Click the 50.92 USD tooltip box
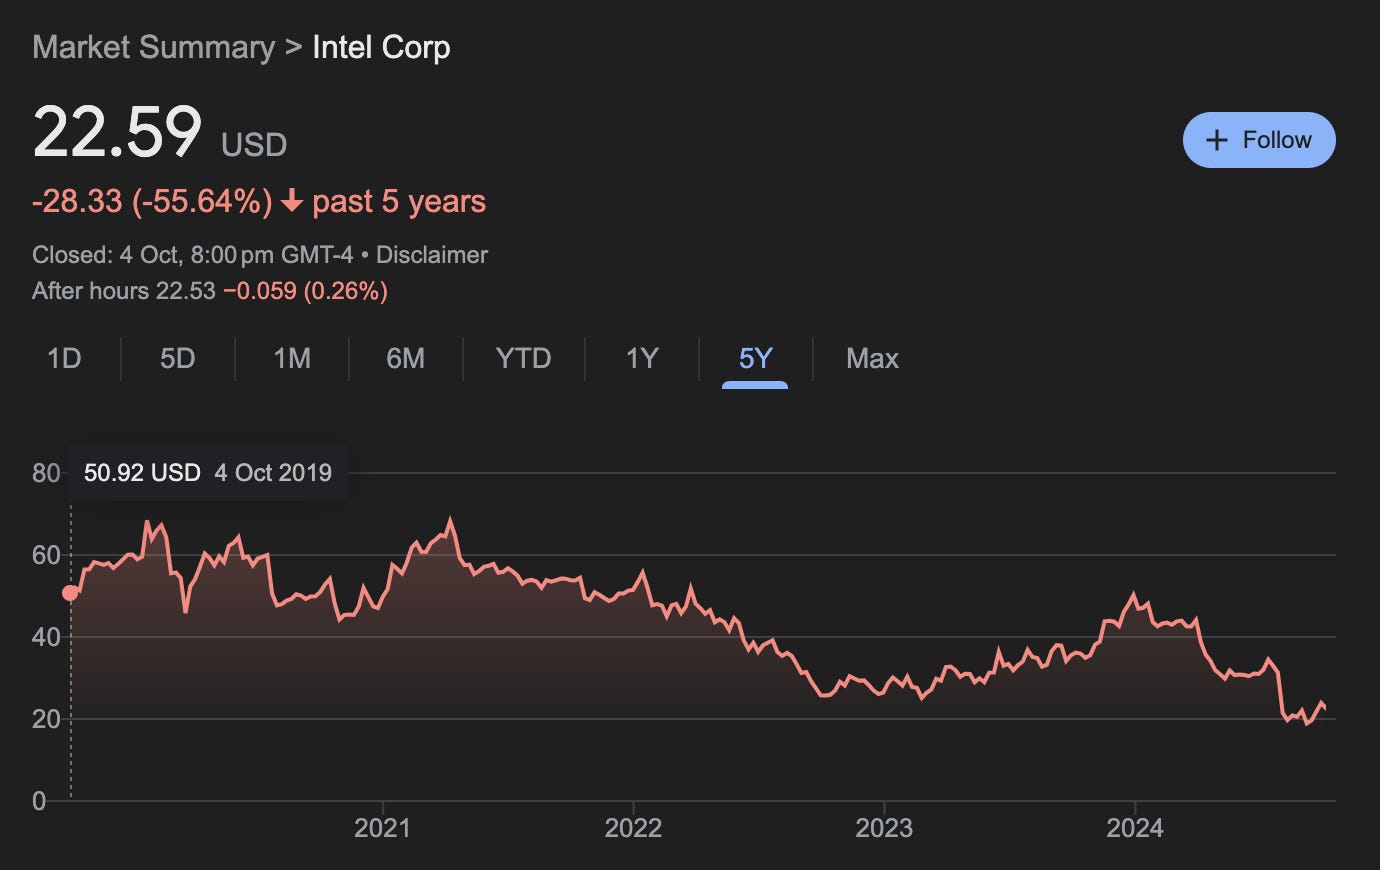Viewport: 1380px width, 870px height. point(208,473)
